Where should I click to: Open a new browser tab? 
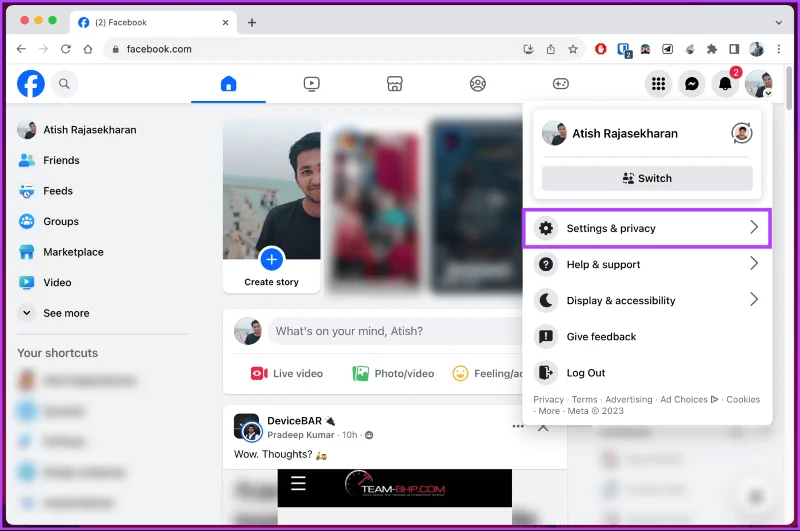pos(252,22)
